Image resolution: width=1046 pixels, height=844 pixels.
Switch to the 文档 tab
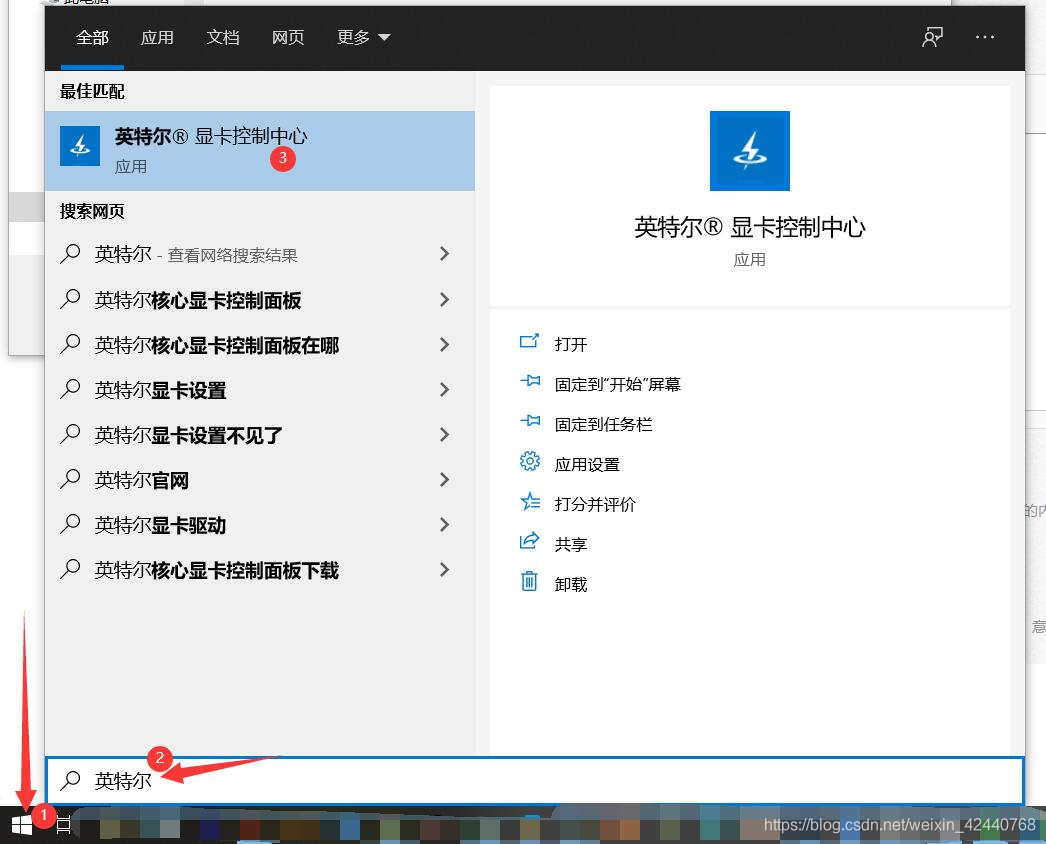(x=223, y=37)
